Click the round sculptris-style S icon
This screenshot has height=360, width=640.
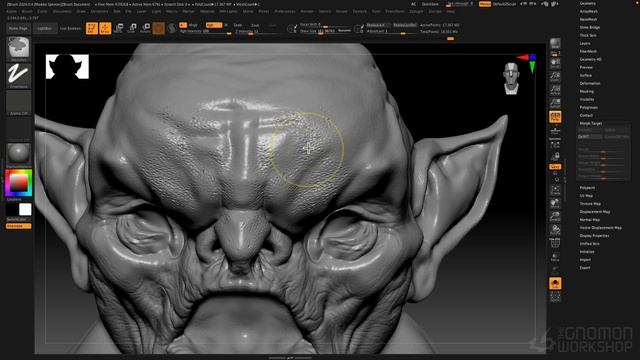pos(172,28)
